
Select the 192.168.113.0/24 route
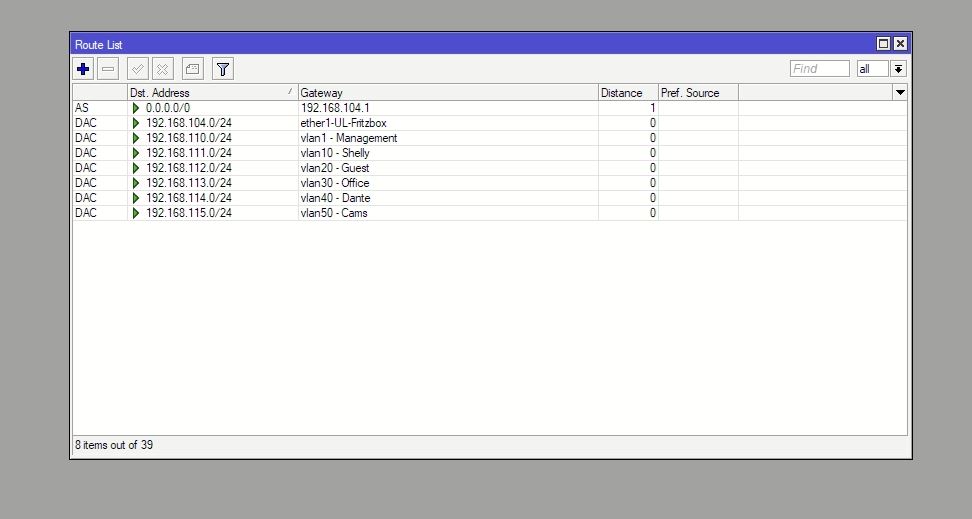pyautogui.click(x=490, y=183)
